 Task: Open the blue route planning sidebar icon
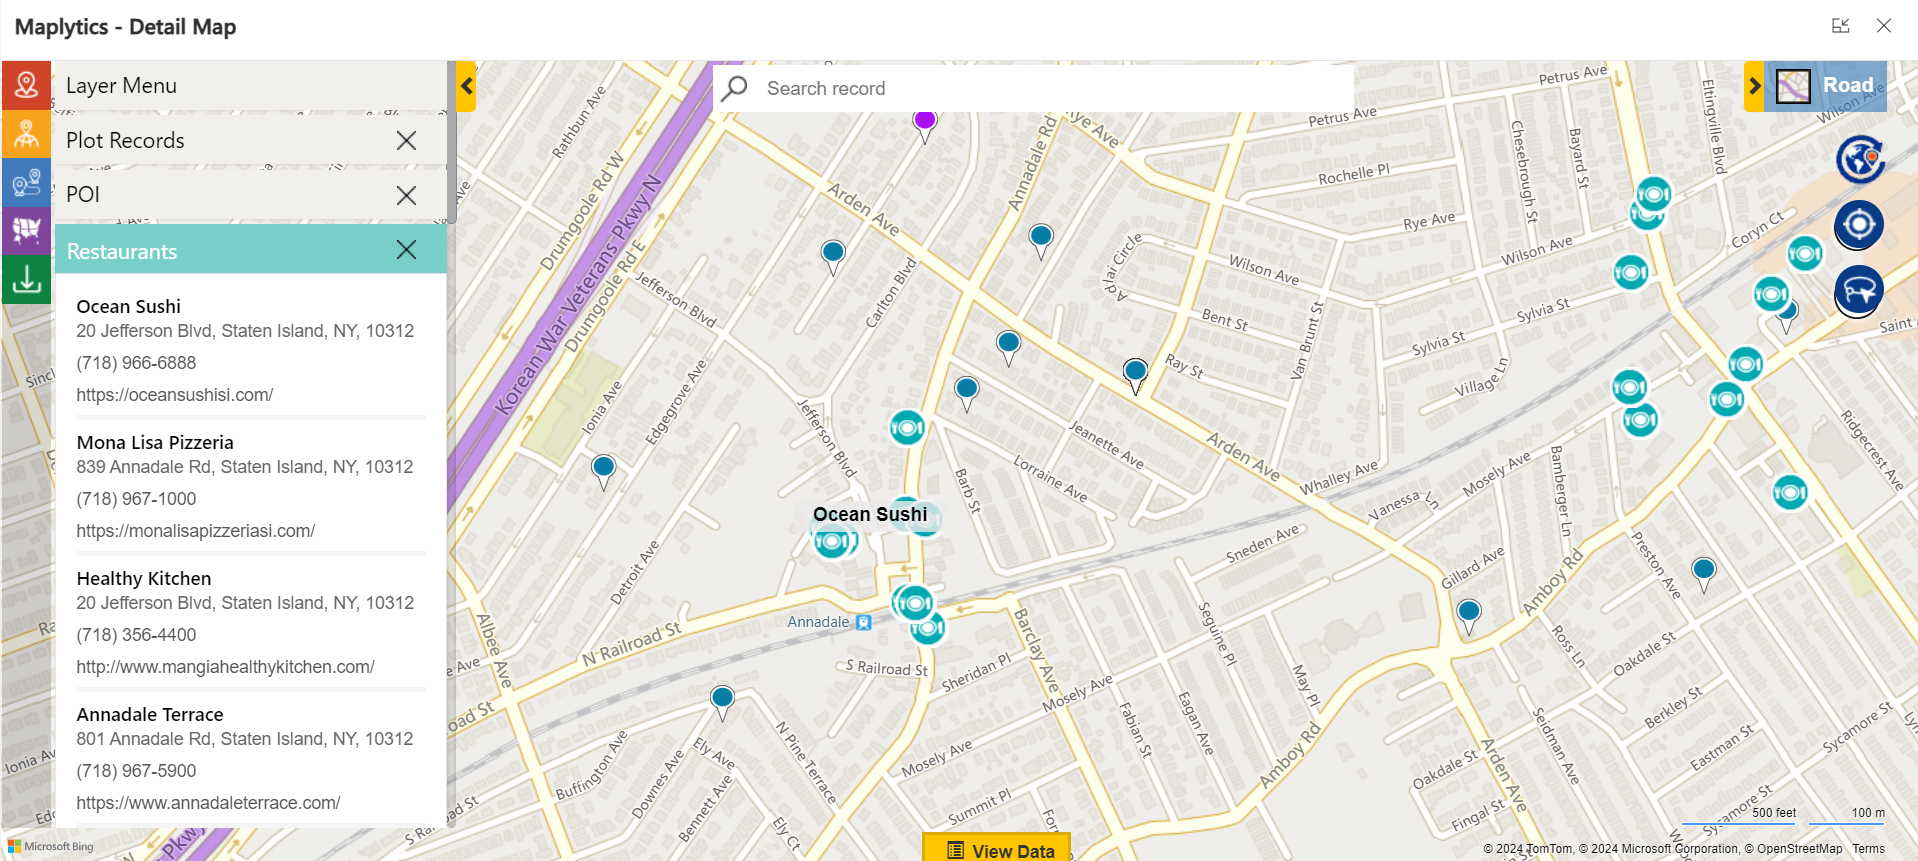(x=26, y=183)
